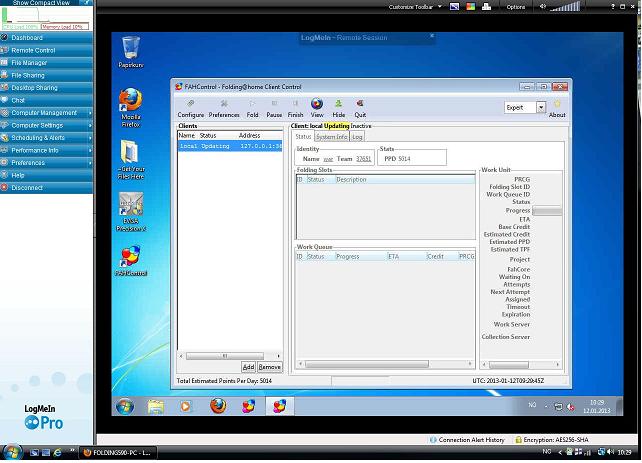Click the Options button in LogMeIn toolbar

(x=515, y=7)
